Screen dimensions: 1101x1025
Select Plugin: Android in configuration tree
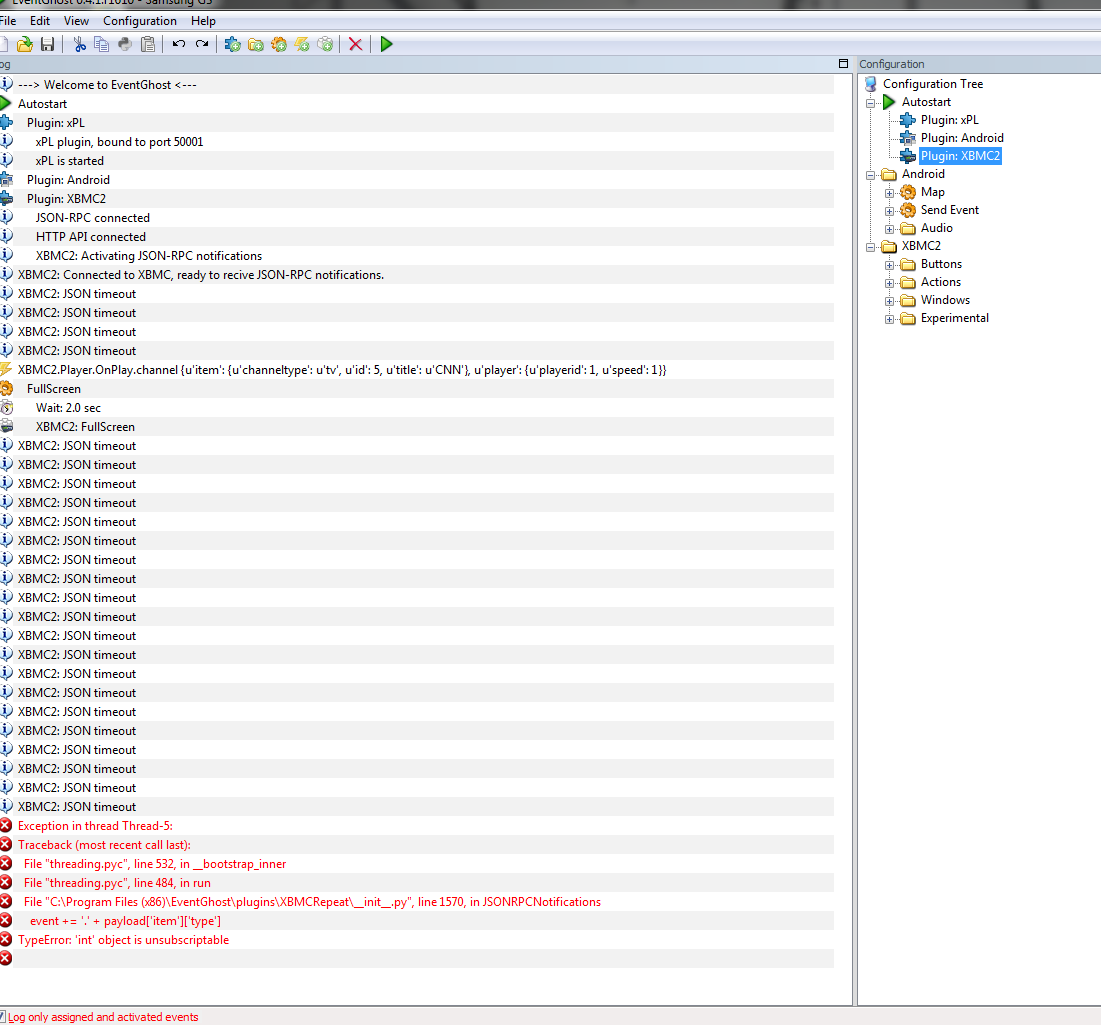(x=962, y=138)
